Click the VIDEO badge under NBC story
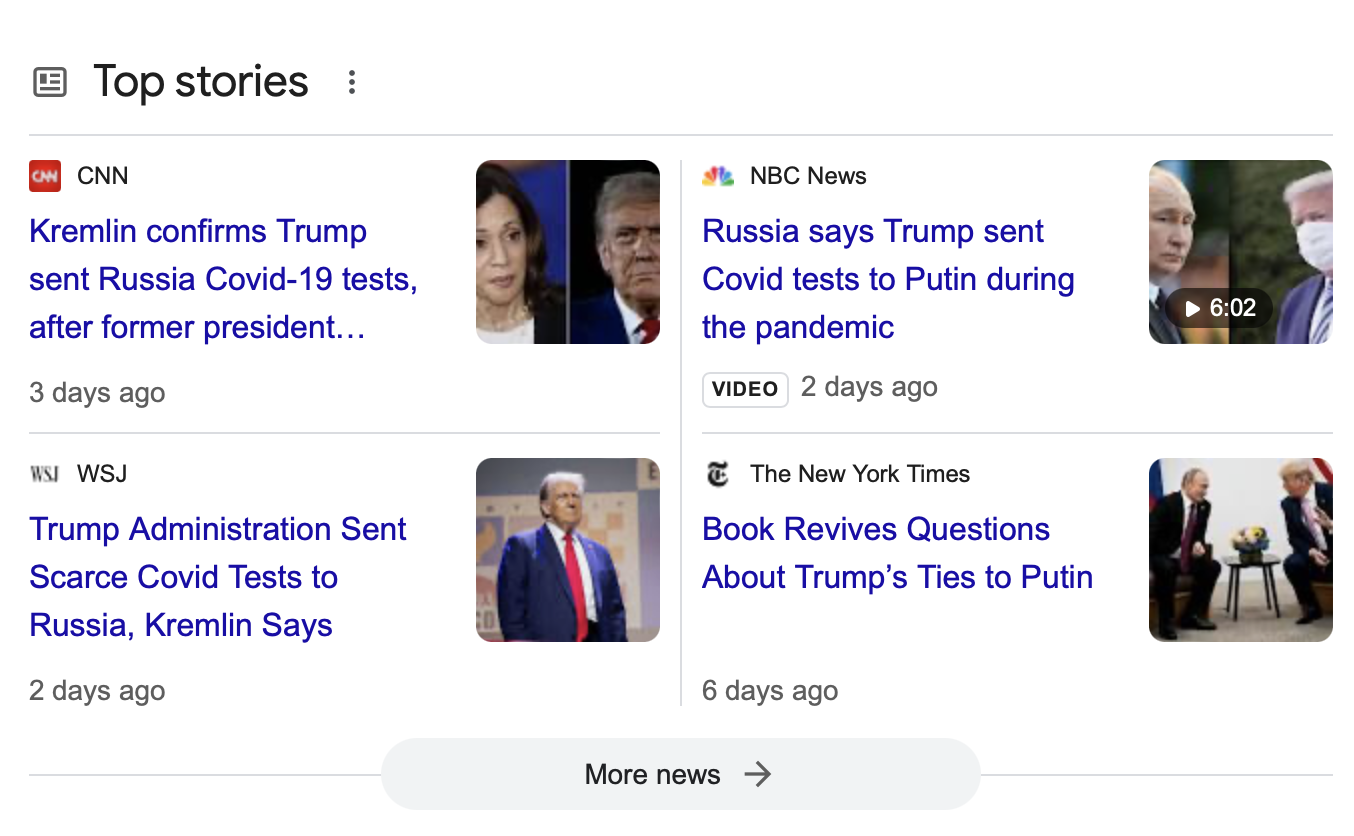1354x836 pixels. (x=745, y=389)
